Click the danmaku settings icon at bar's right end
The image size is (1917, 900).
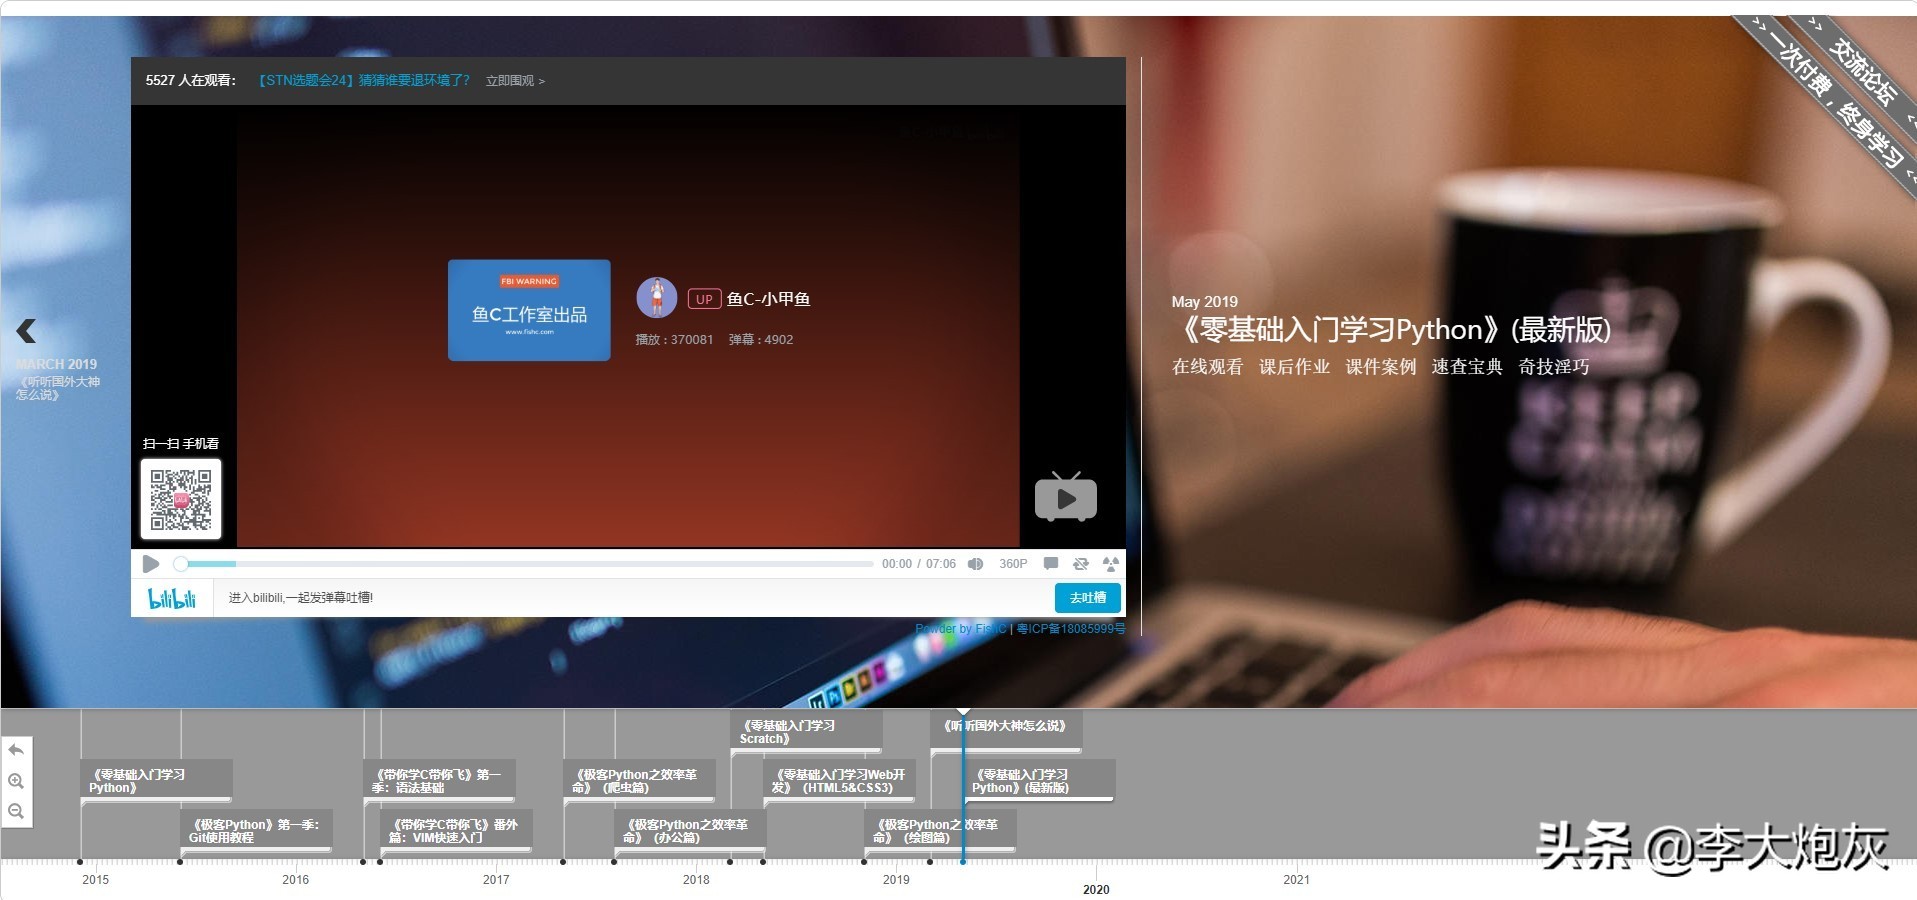click(x=1110, y=563)
